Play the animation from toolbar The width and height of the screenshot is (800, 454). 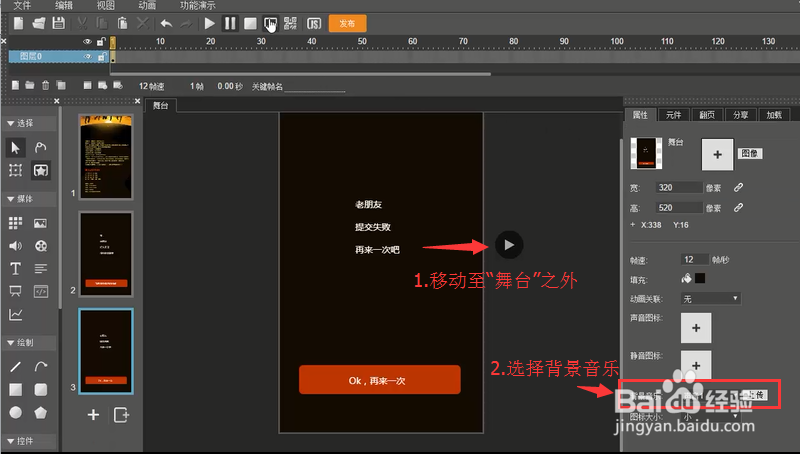coord(209,23)
